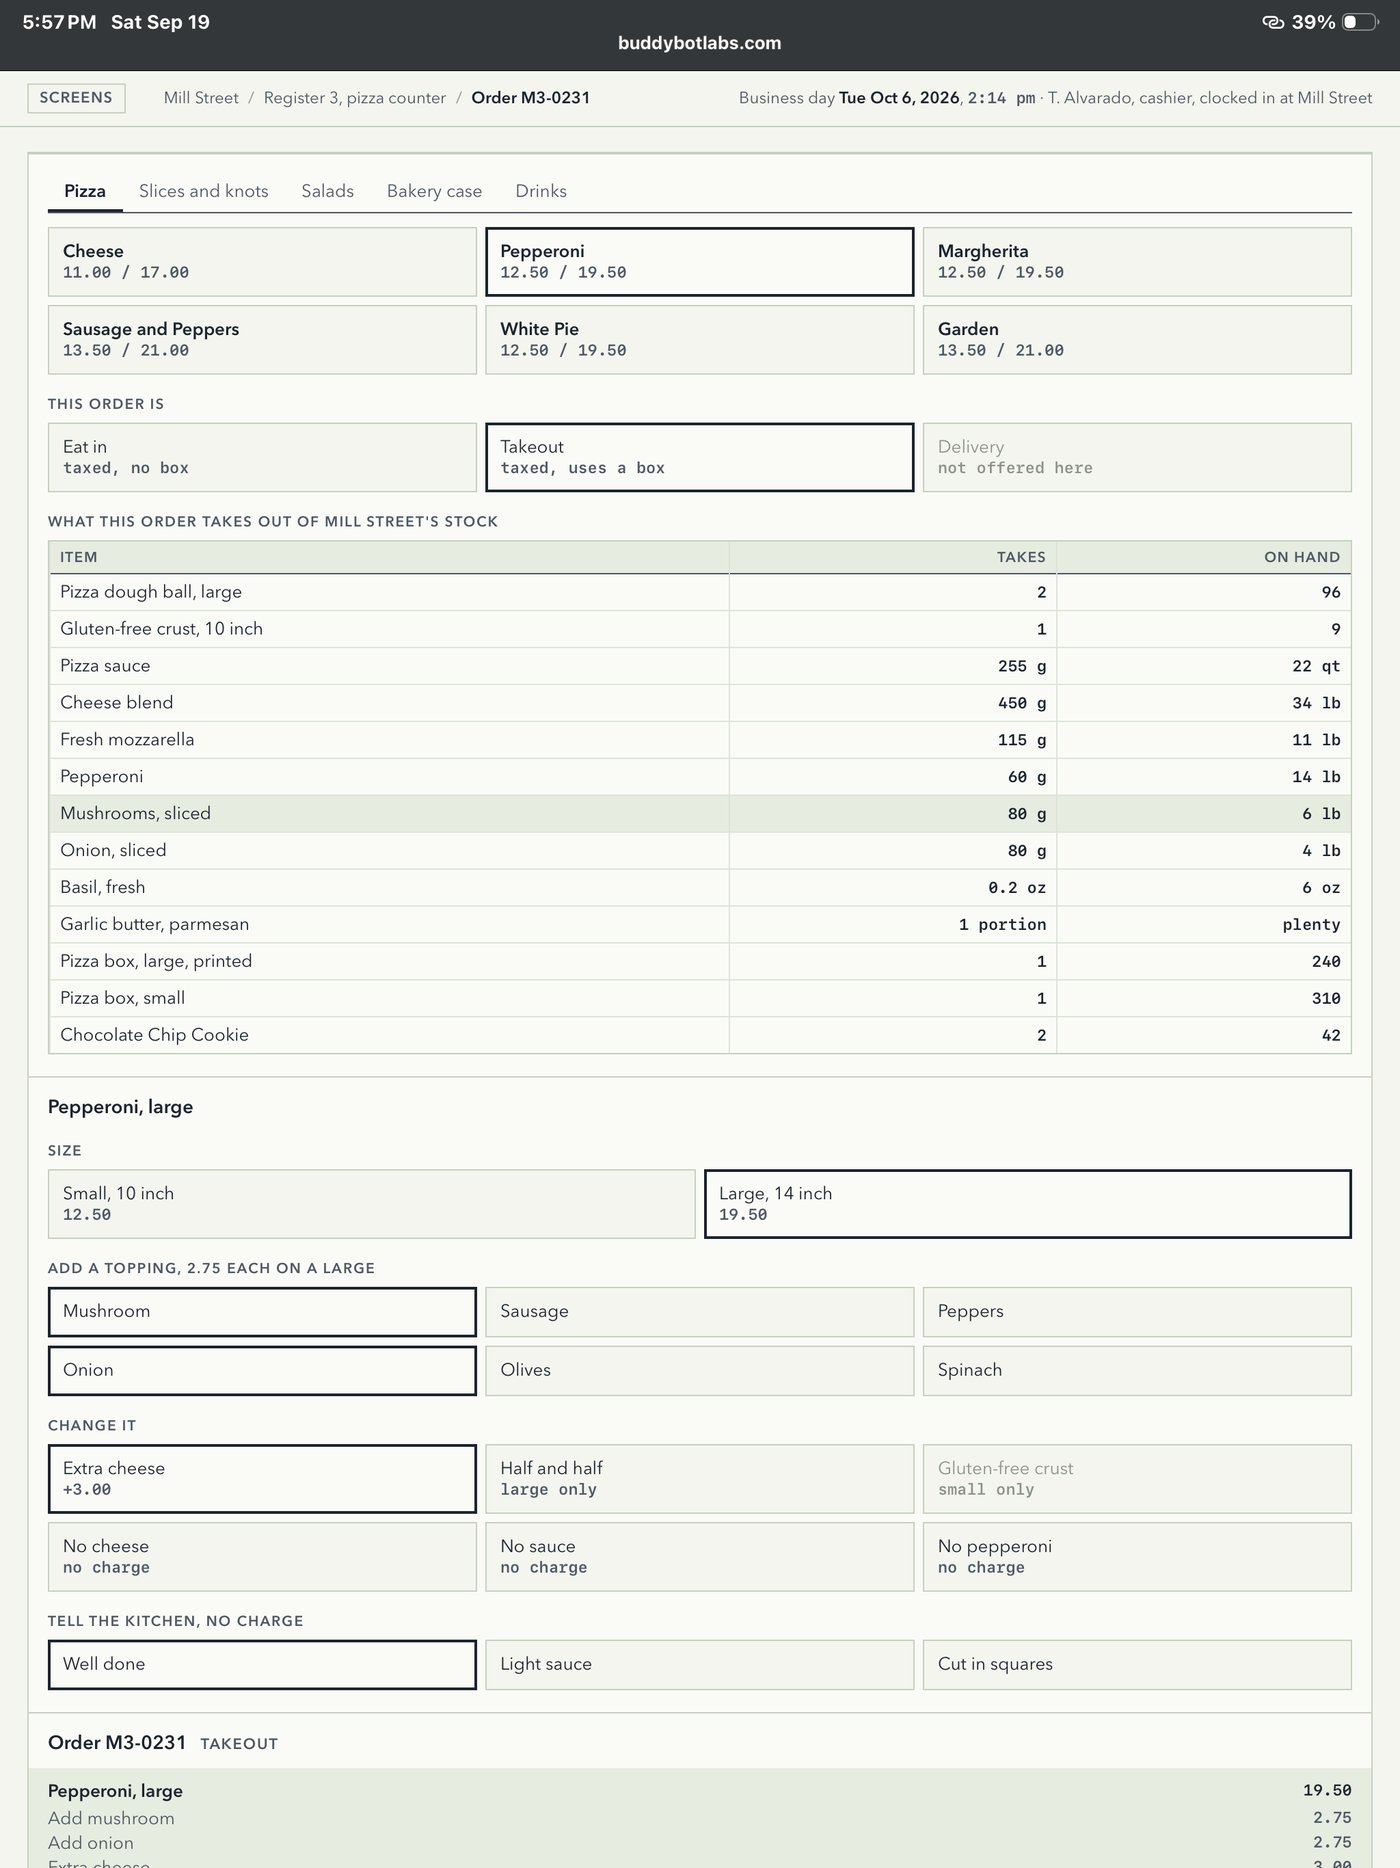
Task: Select the Cheese blend stock row
Action: [700, 703]
